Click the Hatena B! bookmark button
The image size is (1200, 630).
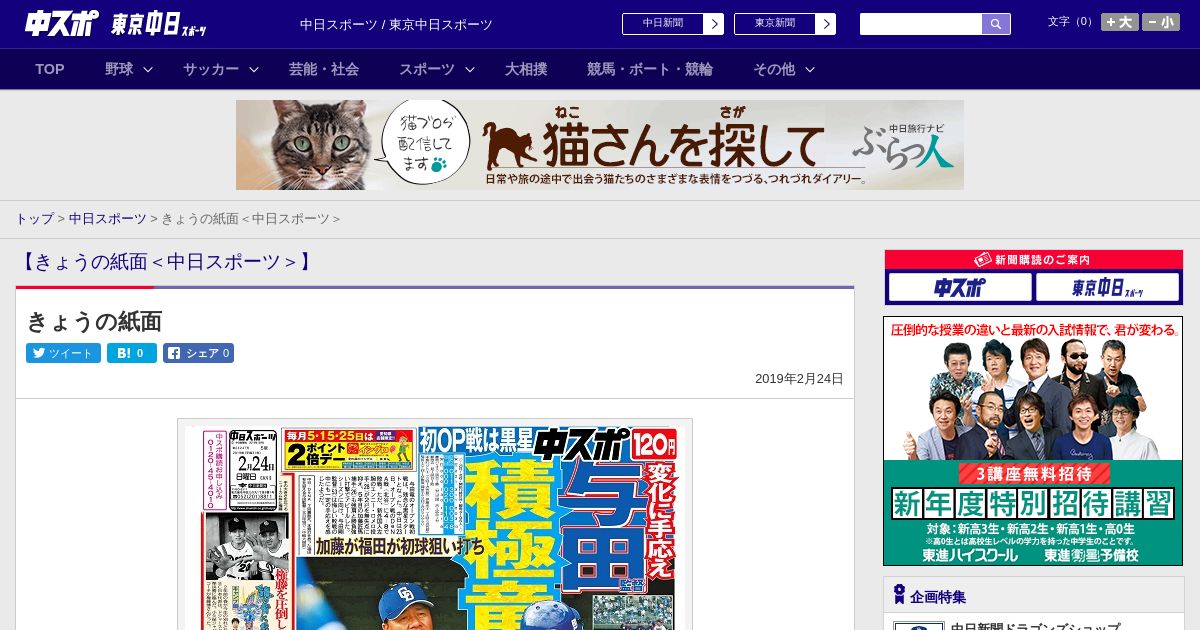tap(132, 353)
